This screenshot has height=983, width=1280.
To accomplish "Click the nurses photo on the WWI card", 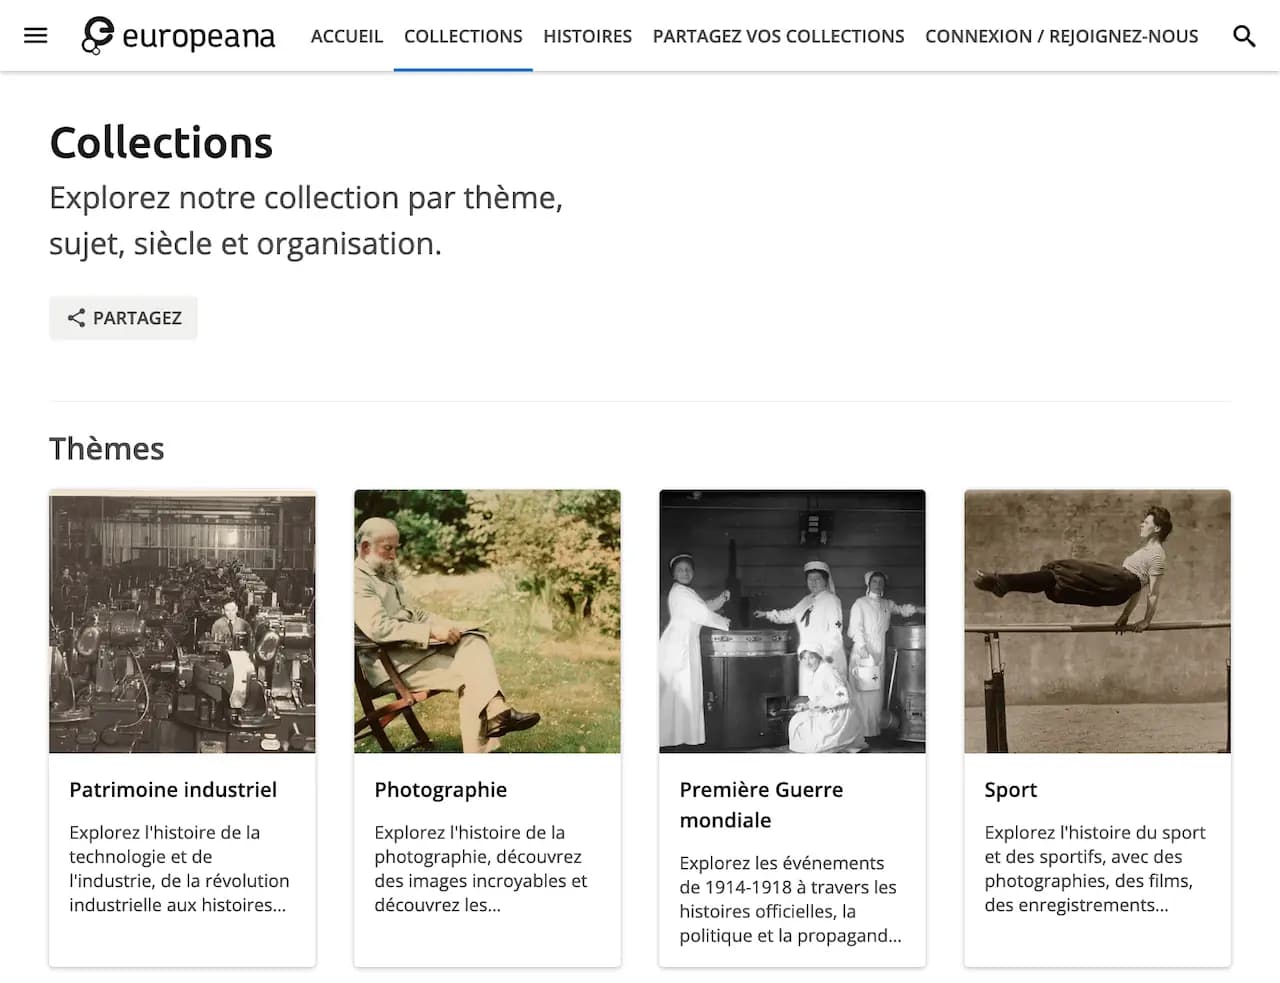I will [x=792, y=620].
